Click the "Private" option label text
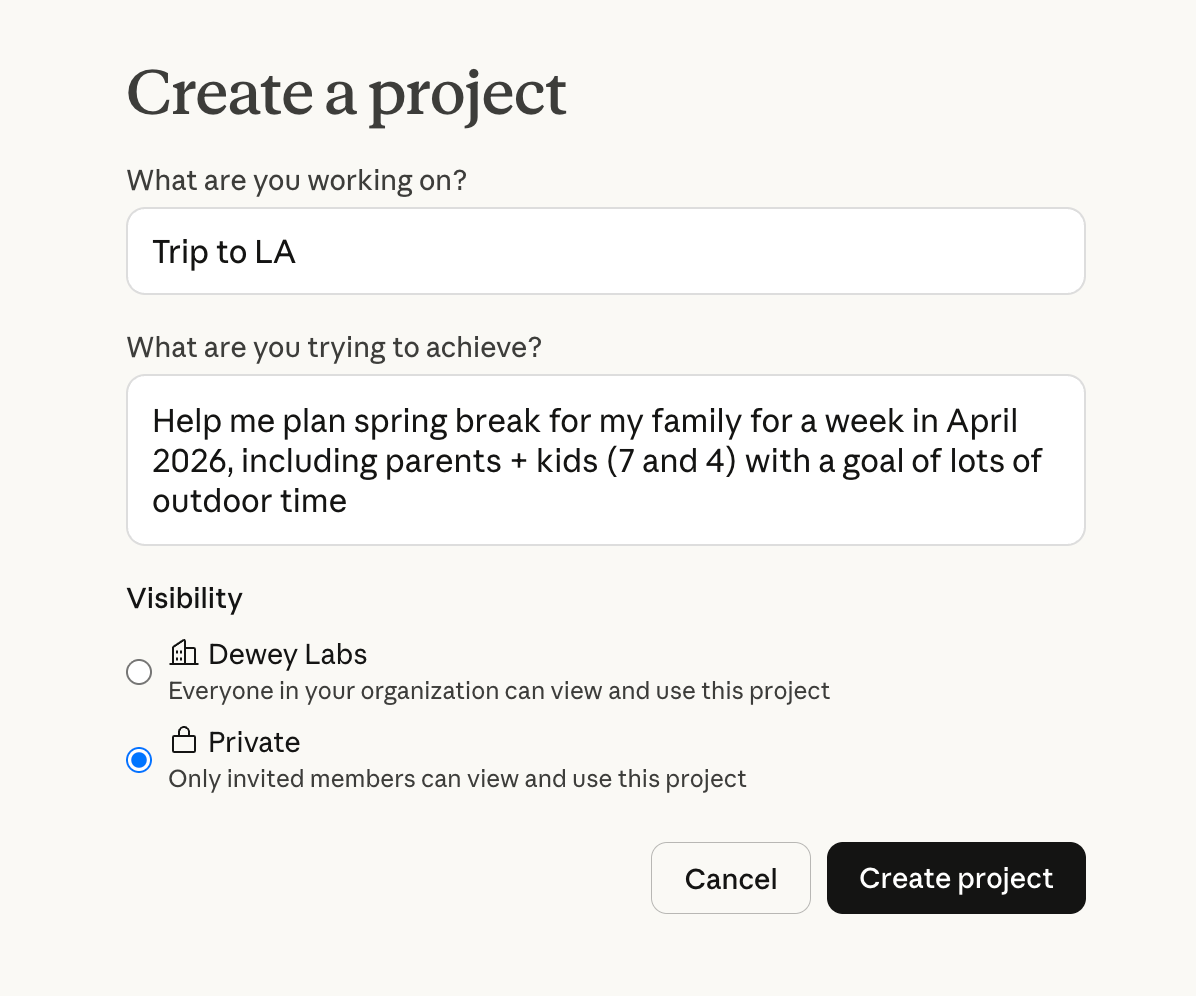The height and width of the screenshot is (996, 1196). click(x=254, y=742)
